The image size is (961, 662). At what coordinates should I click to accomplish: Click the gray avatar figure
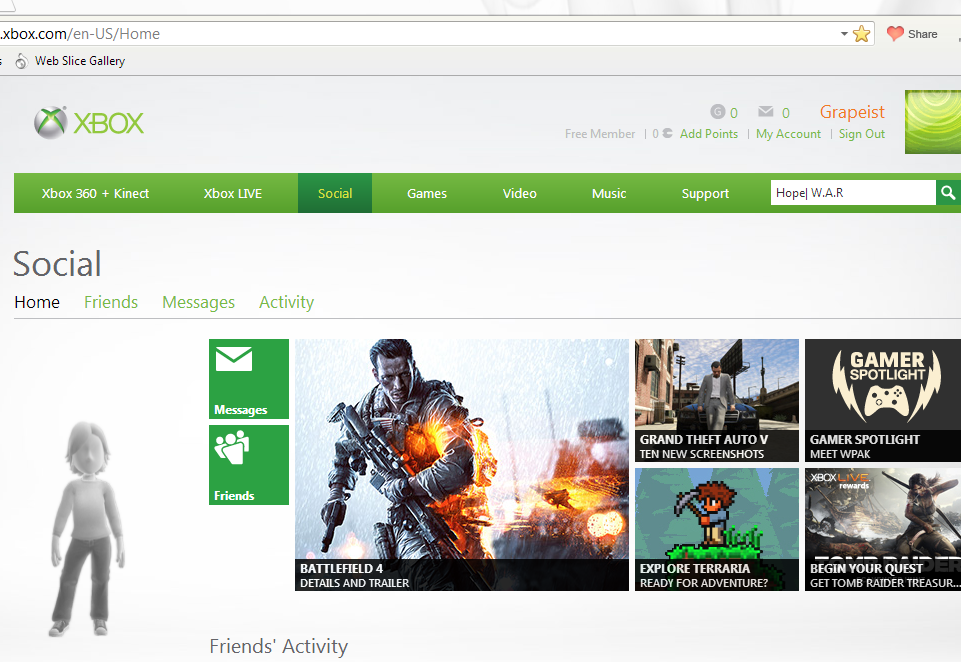[x=88, y=528]
